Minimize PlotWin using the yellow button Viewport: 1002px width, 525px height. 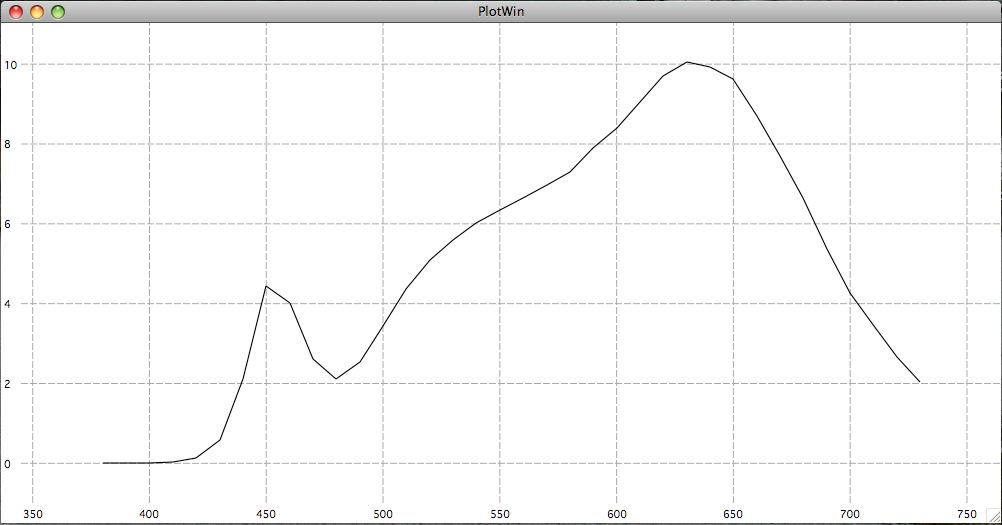point(37,11)
